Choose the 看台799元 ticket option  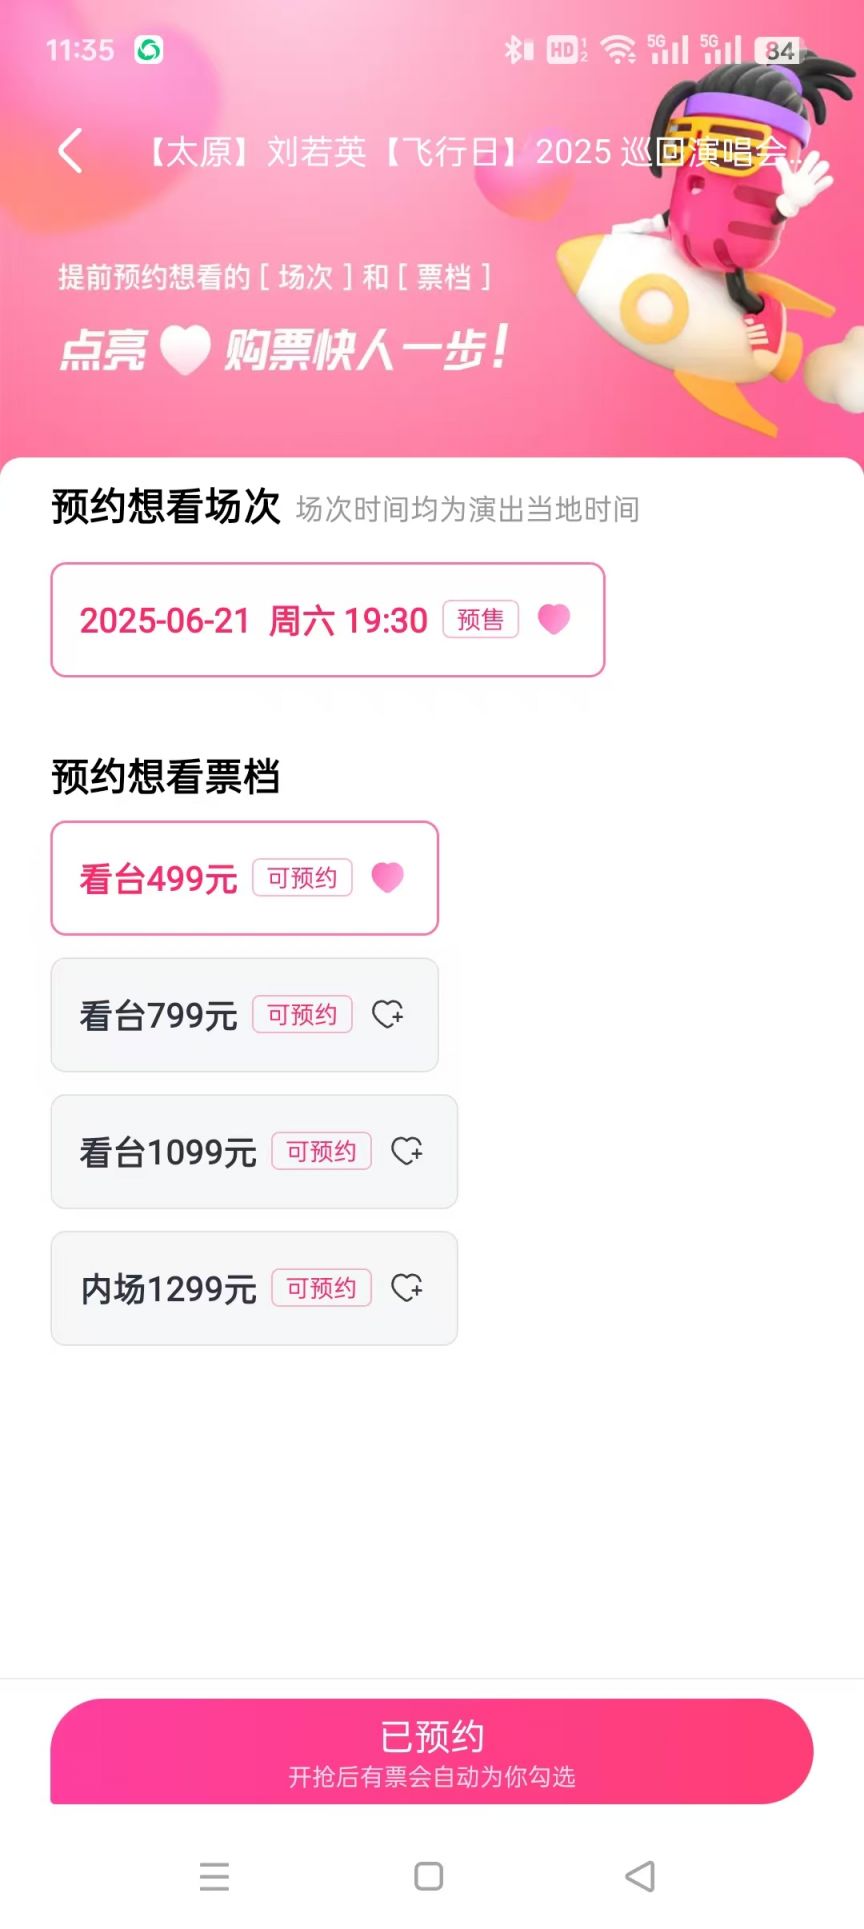[160, 1016]
